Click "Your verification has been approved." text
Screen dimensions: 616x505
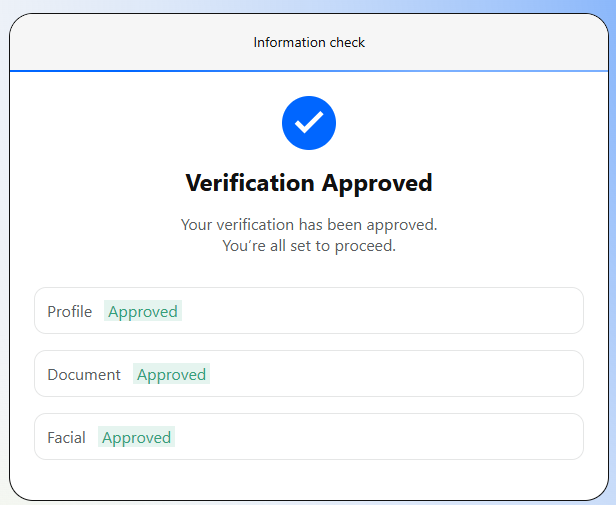click(x=309, y=225)
